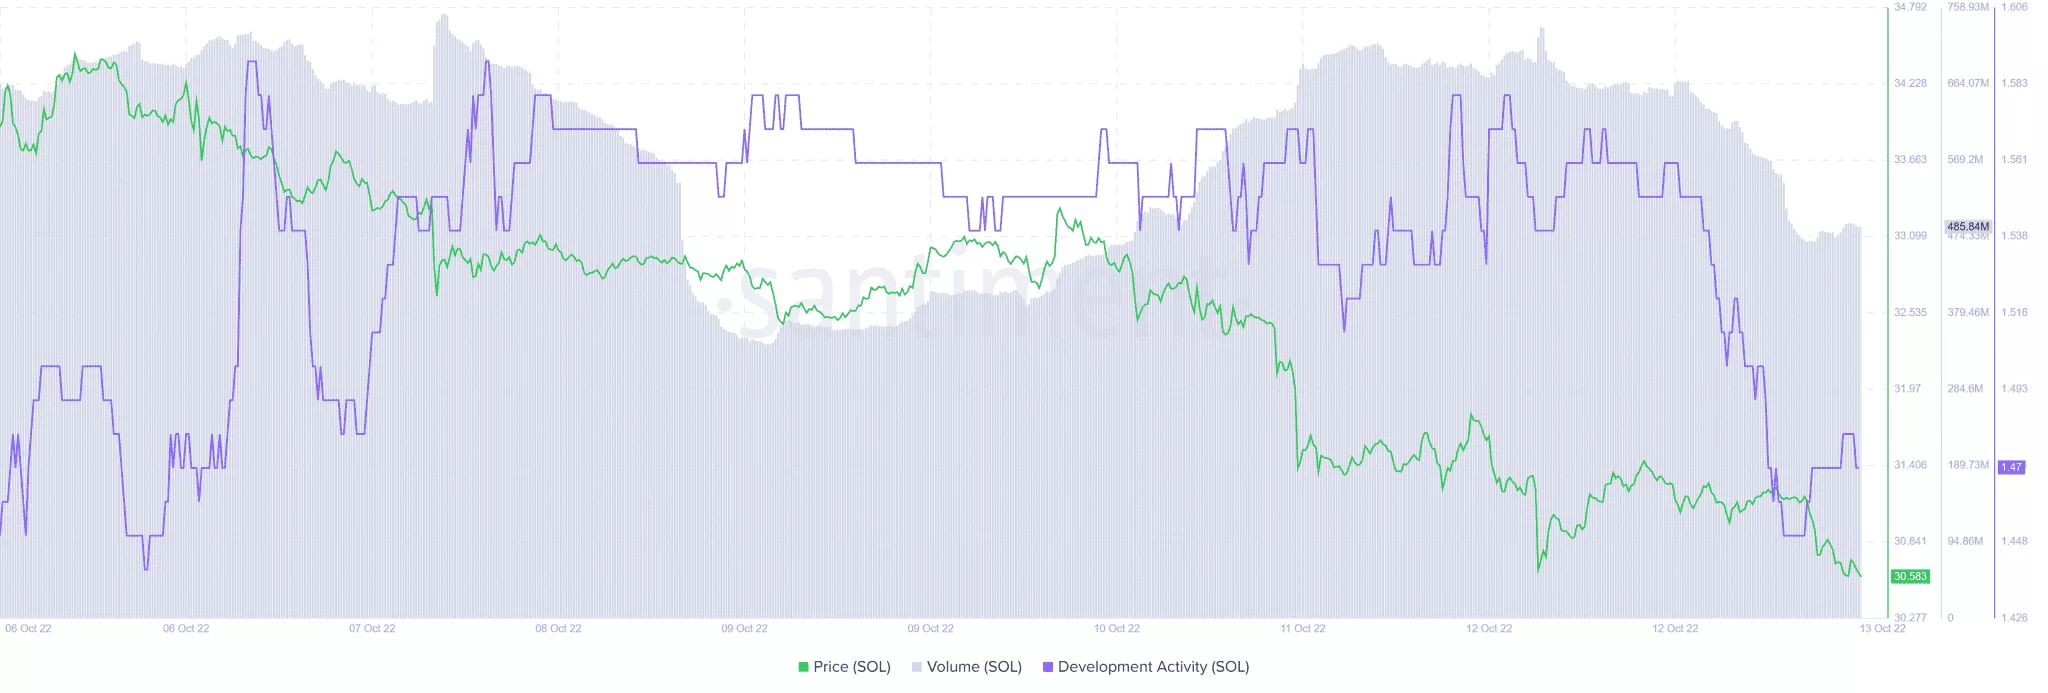Viewport: 2048px width, 693px height.
Task: Click the 189.73M volume axis tick
Action: pyautogui.click(x=1967, y=465)
